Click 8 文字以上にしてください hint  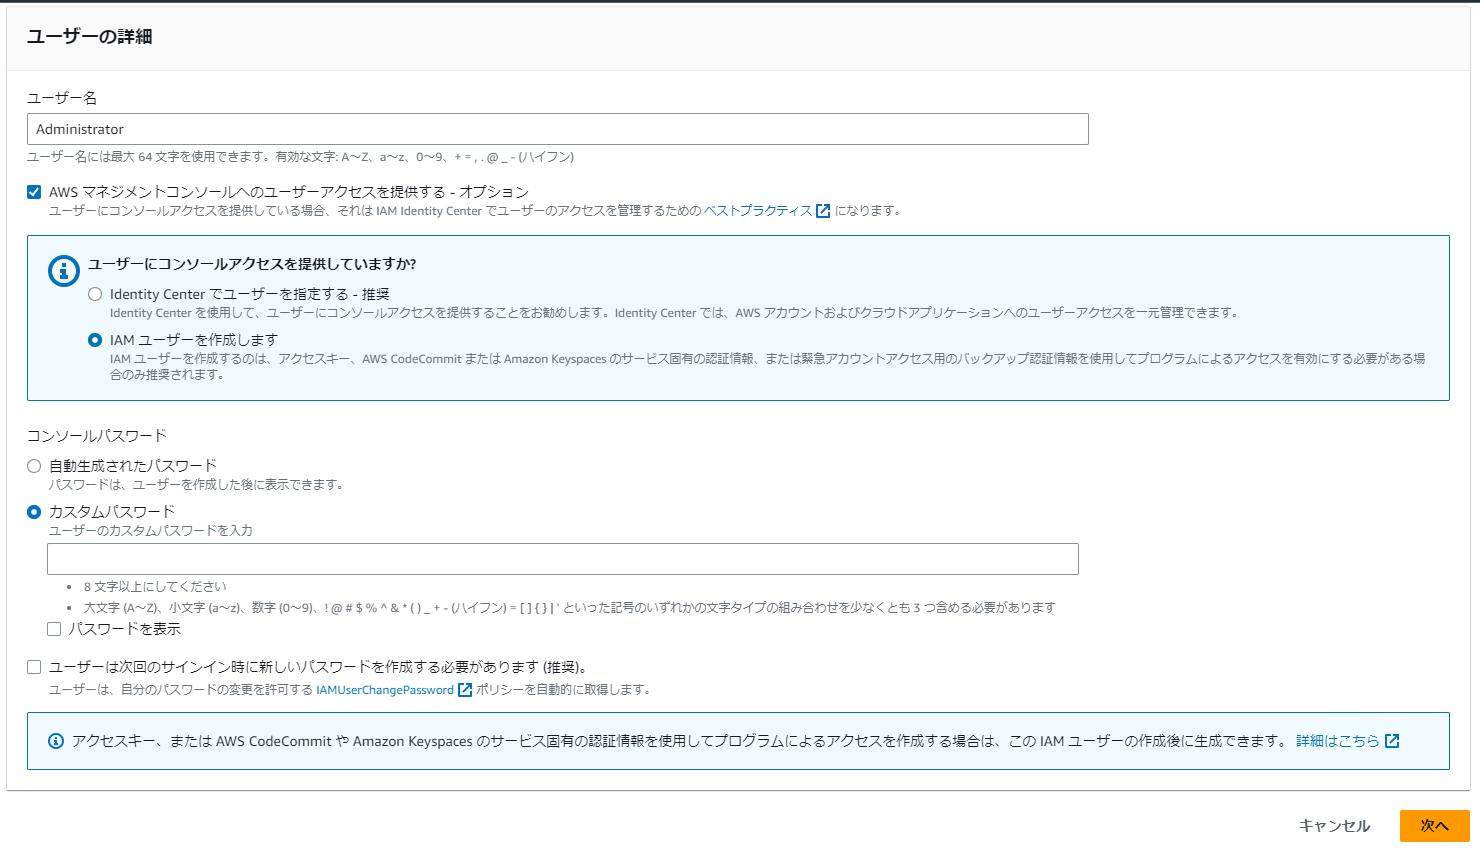[155, 587]
